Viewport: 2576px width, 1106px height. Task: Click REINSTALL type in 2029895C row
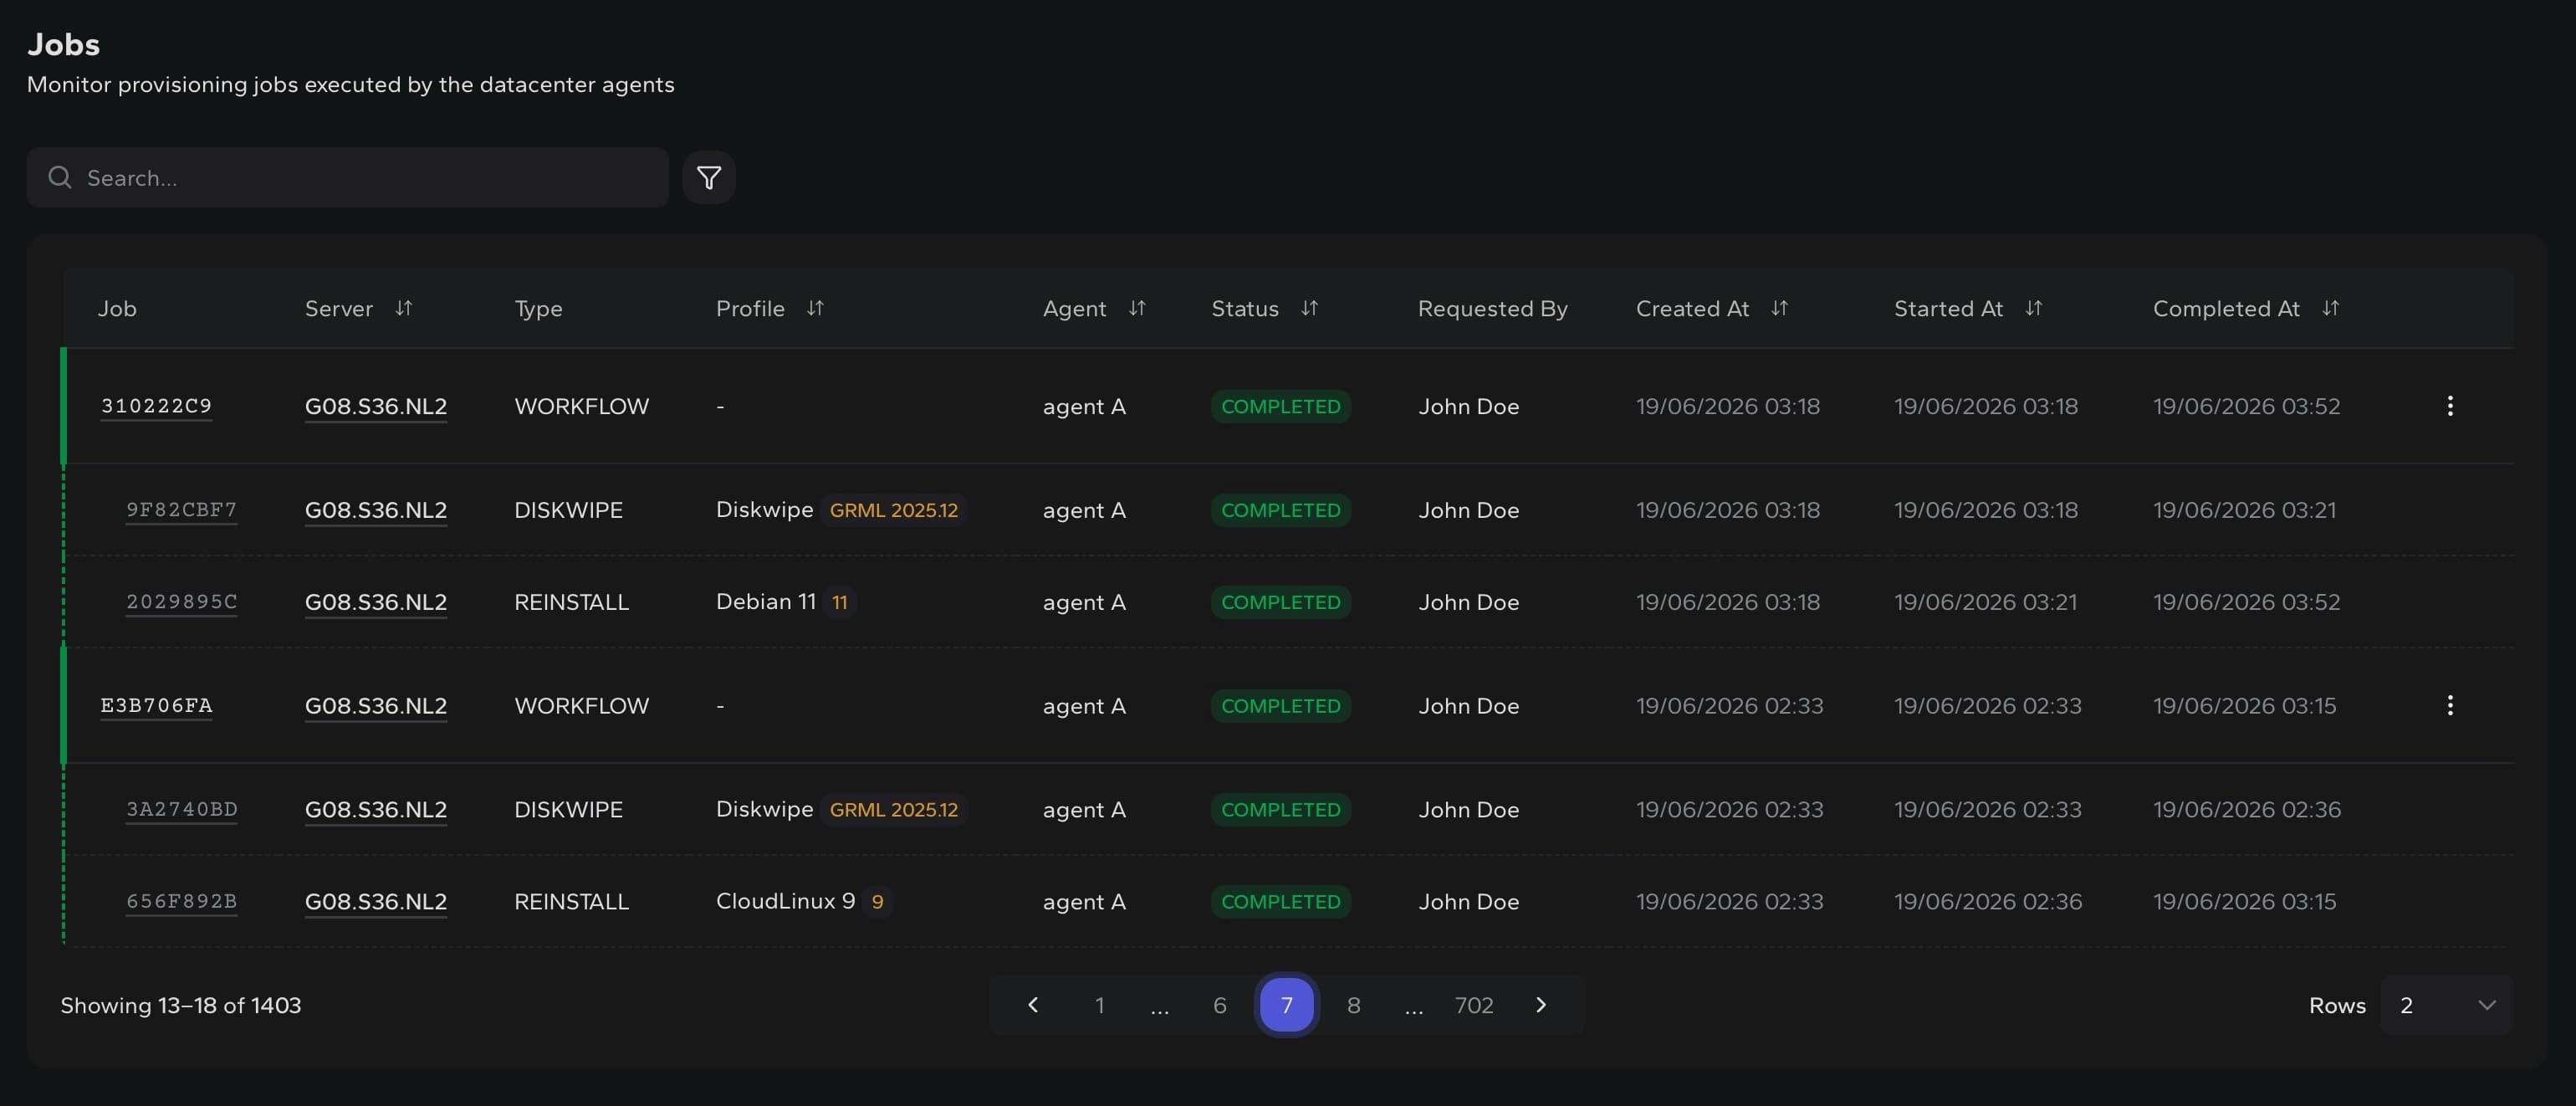click(x=571, y=602)
